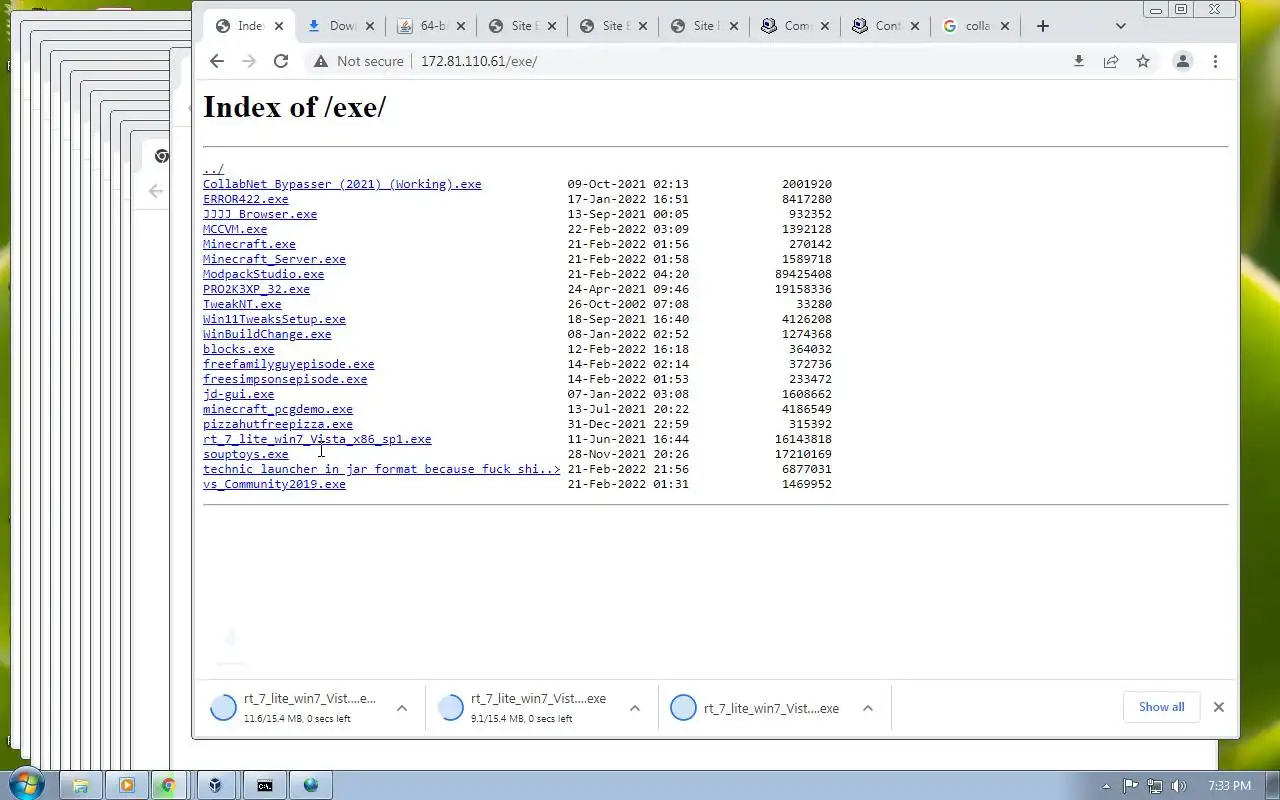Click the Show all downloads button
Viewport: 1280px width, 800px height.
point(1161,707)
